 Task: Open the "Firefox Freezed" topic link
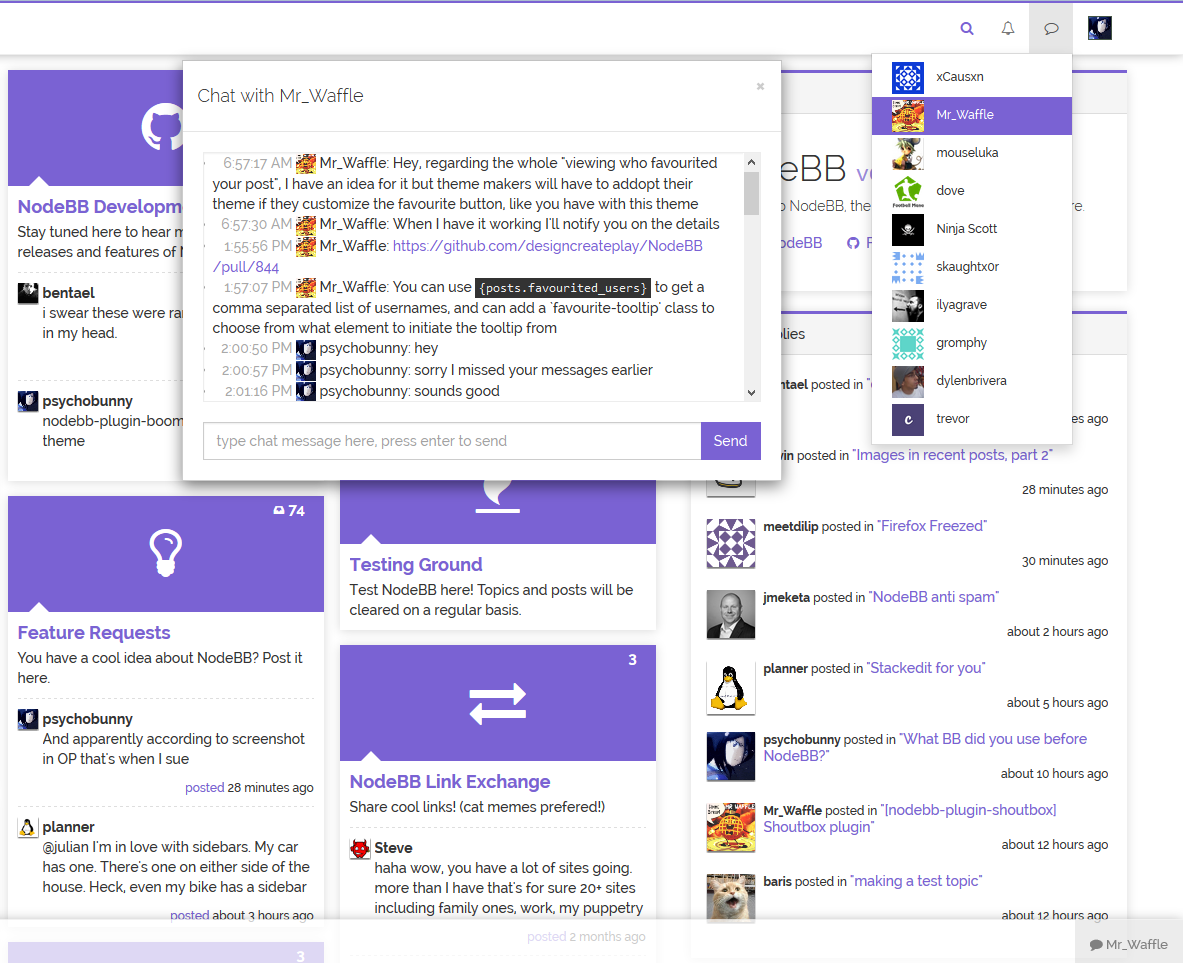(932, 526)
